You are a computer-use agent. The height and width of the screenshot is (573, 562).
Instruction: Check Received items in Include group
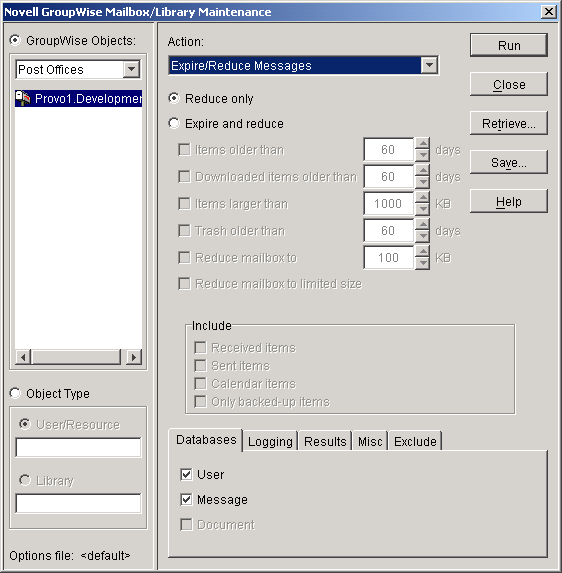(200, 348)
